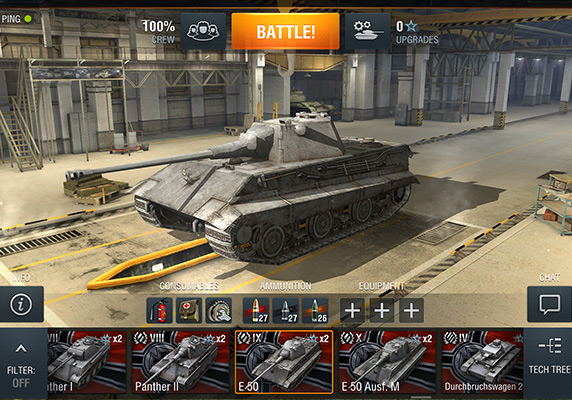Choose the E 50 Ausf. M tank card
The image size is (572, 400).
click(387, 362)
